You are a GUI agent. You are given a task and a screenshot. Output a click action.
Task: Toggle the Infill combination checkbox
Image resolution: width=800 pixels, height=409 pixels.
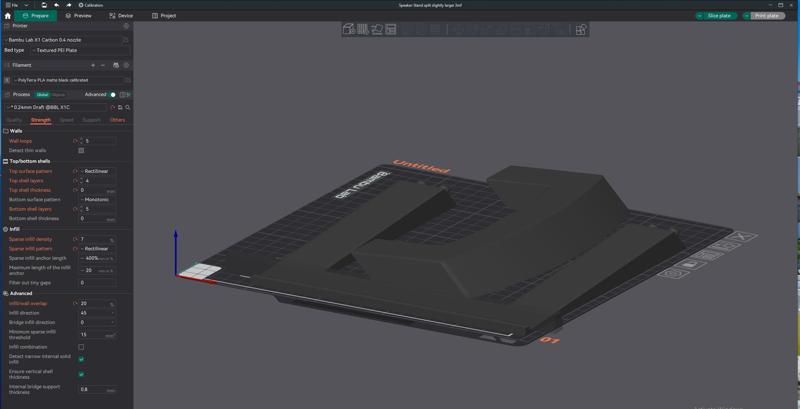click(x=81, y=347)
